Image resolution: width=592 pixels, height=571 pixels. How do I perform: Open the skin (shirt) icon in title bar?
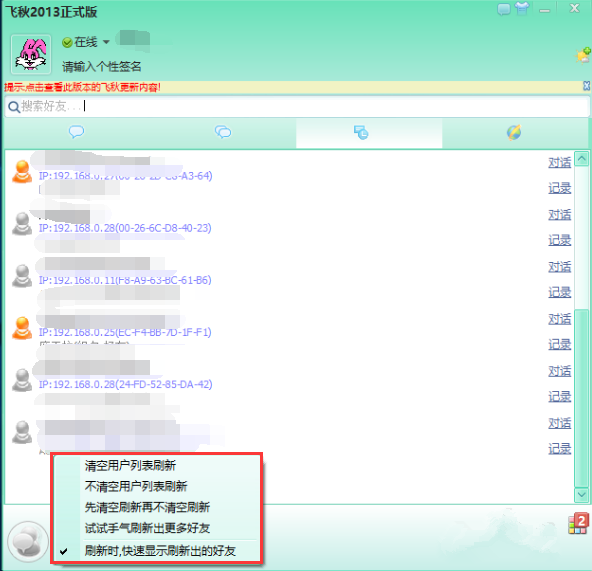(x=522, y=8)
